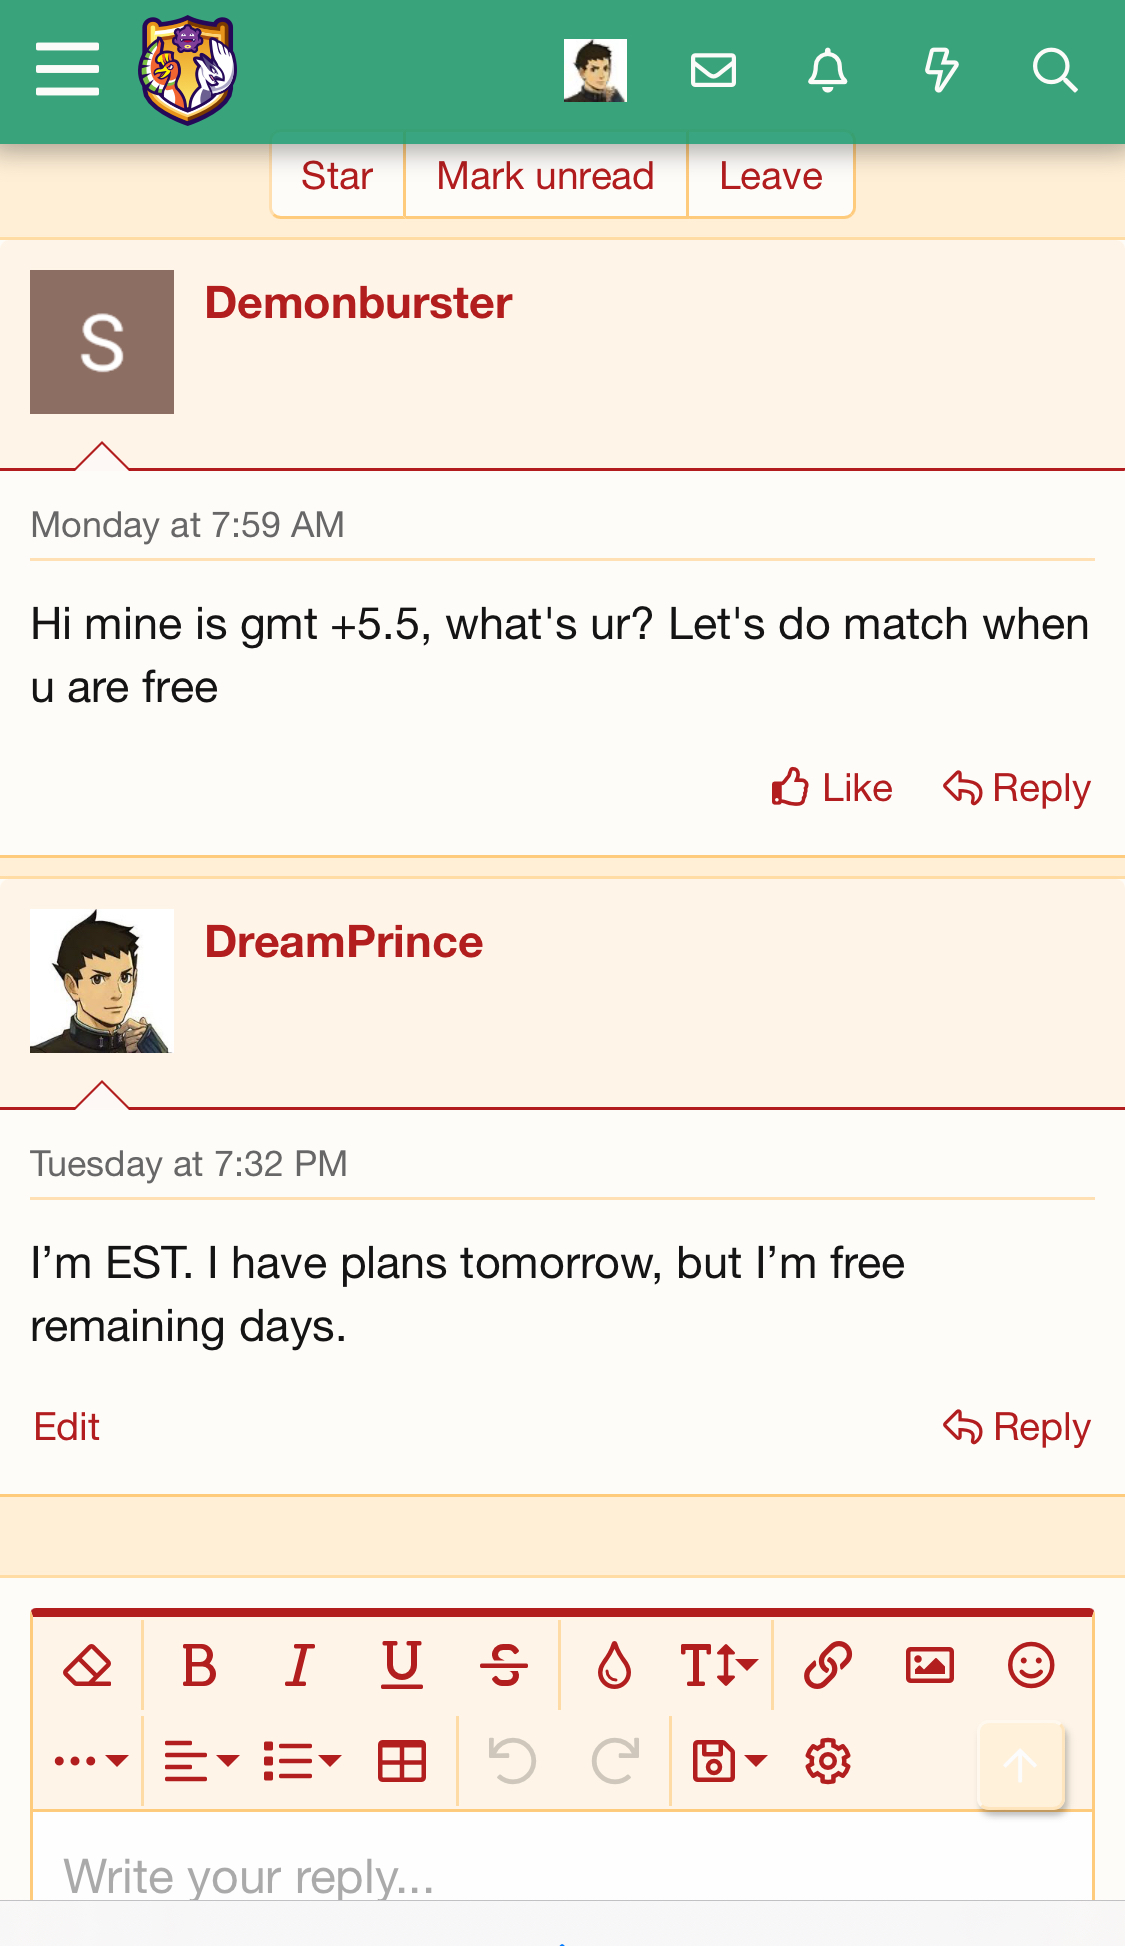Insert a link in the editor
The image size is (1125, 1946).
(827, 1666)
